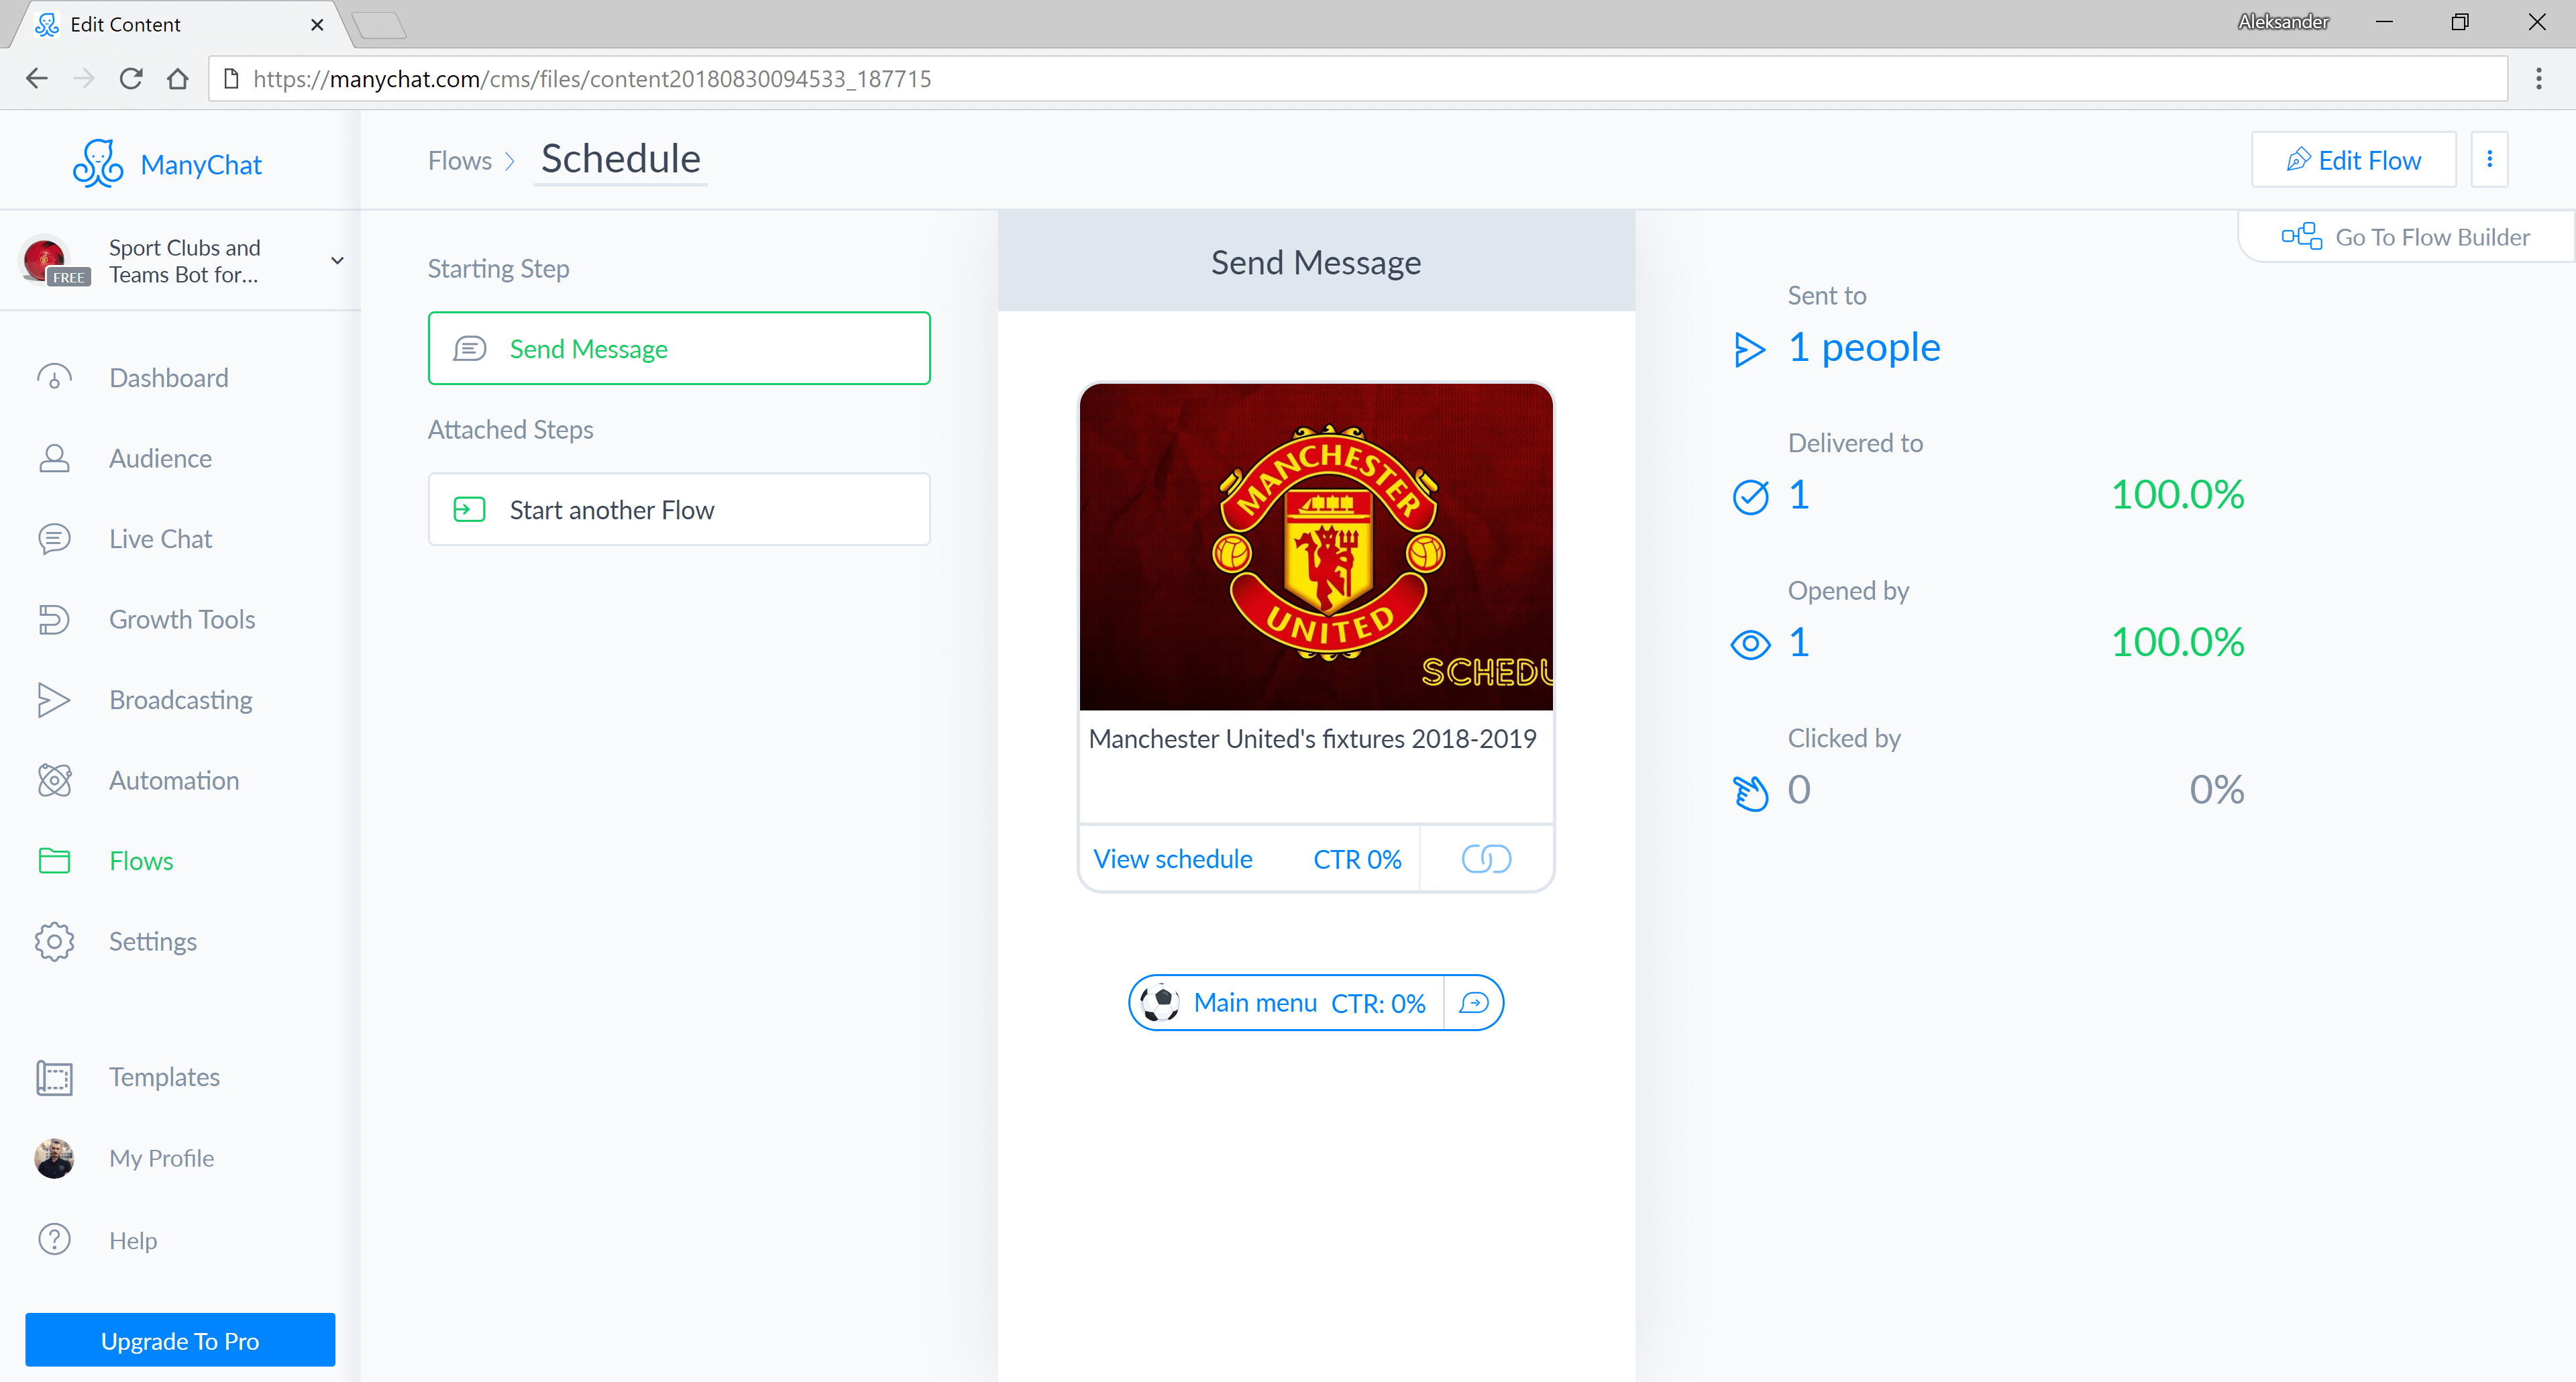Click the Delivered 100.0% value
This screenshot has height=1382, width=2576.
tap(2177, 494)
